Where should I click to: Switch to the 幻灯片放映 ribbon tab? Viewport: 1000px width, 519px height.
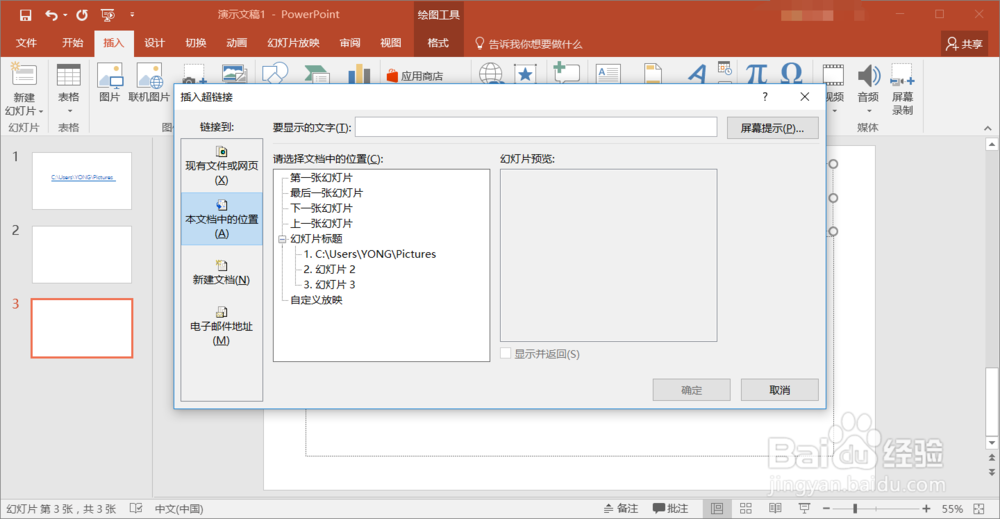coord(293,43)
